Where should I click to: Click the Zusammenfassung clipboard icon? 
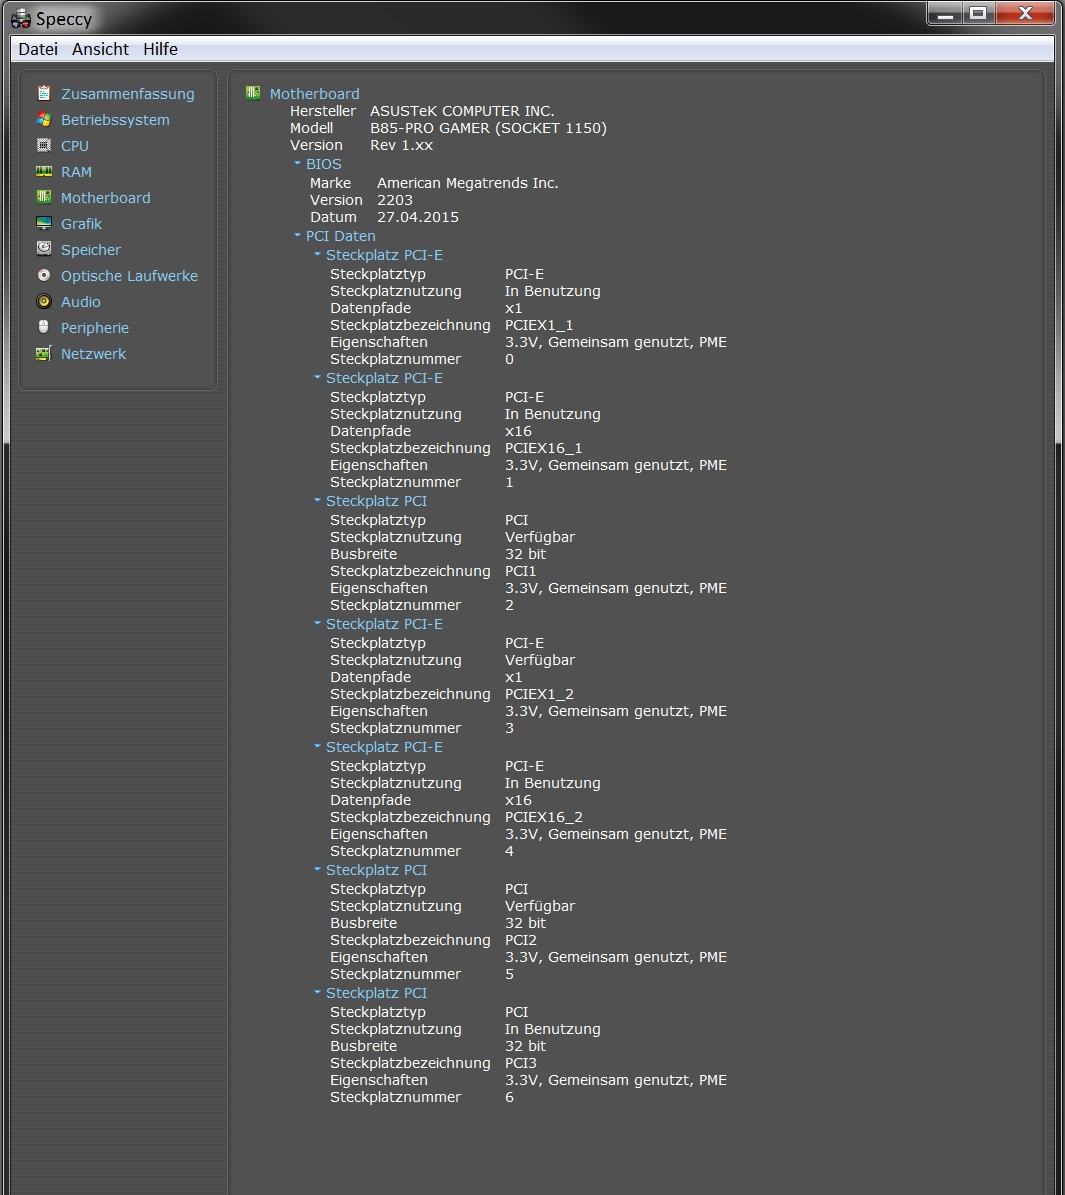(44, 93)
